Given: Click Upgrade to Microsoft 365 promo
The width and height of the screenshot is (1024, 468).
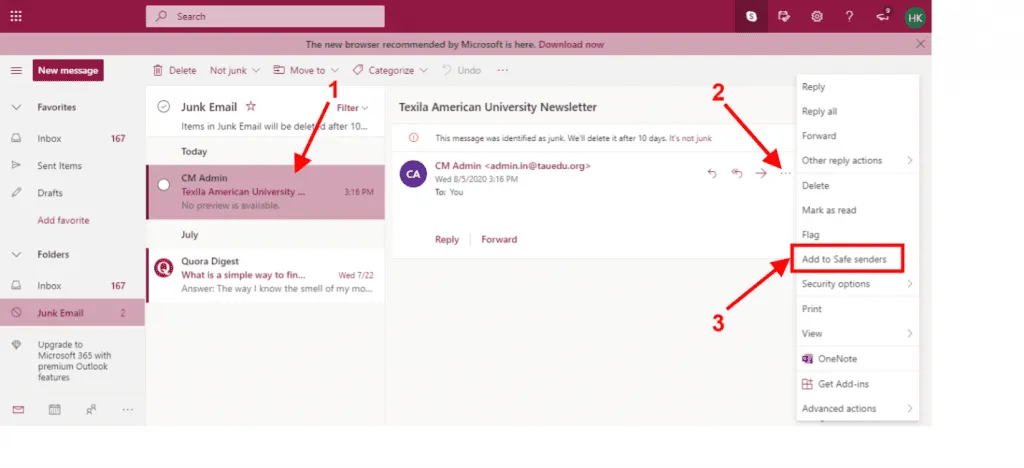Looking at the screenshot, I should pyautogui.click(x=74, y=361).
